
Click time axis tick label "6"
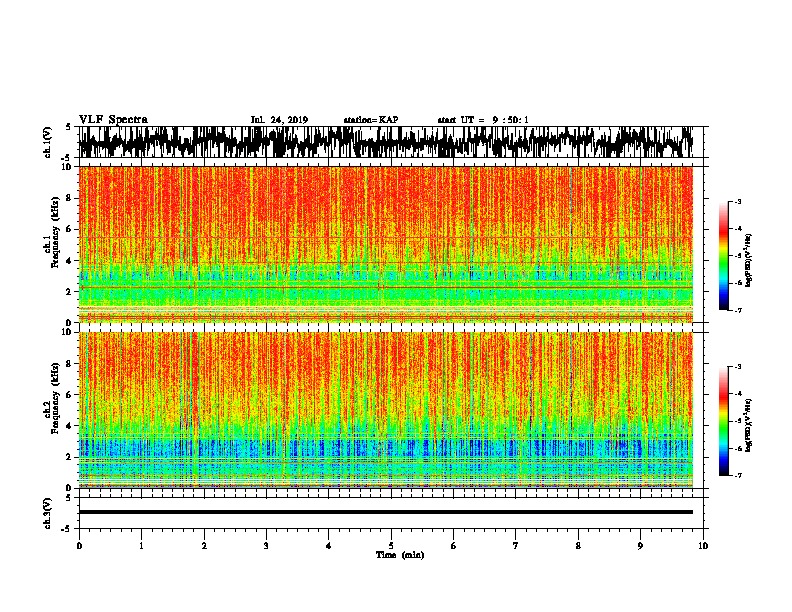click(454, 546)
